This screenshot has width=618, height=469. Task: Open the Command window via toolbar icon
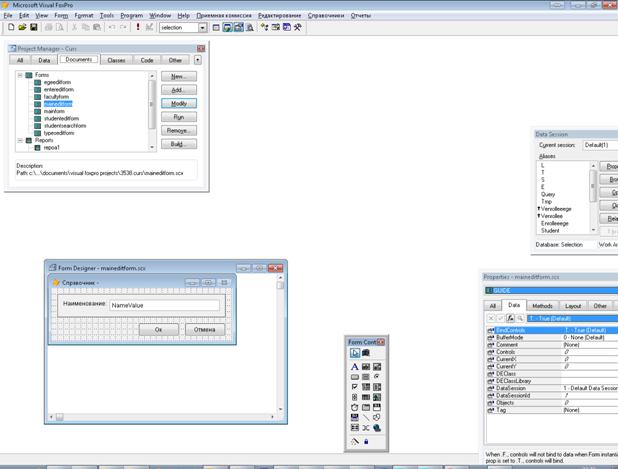point(216,27)
